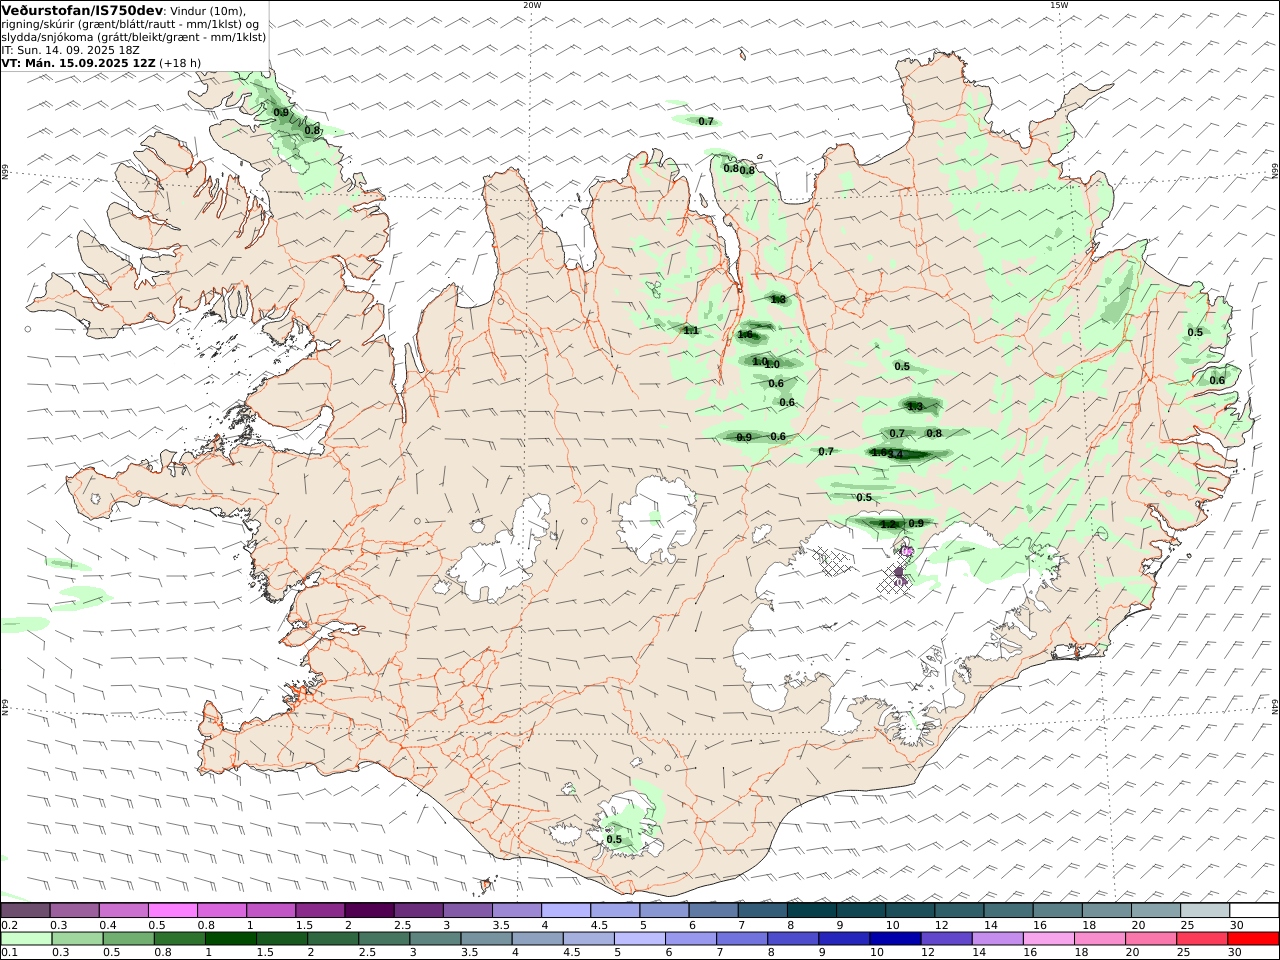Image resolution: width=1280 pixels, height=960 pixels.
Task: Click the valid time 'VT: Mán. 15.09.2025 12Z'
Action: (x=79, y=63)
